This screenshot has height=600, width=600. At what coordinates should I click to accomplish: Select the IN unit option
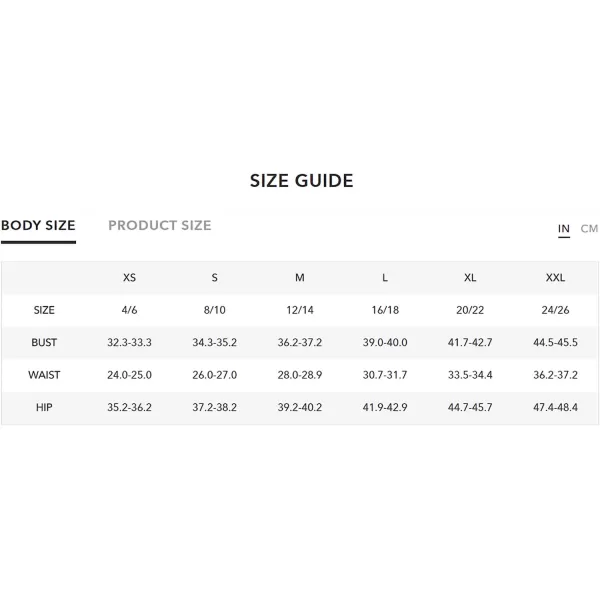pos(564,228)
